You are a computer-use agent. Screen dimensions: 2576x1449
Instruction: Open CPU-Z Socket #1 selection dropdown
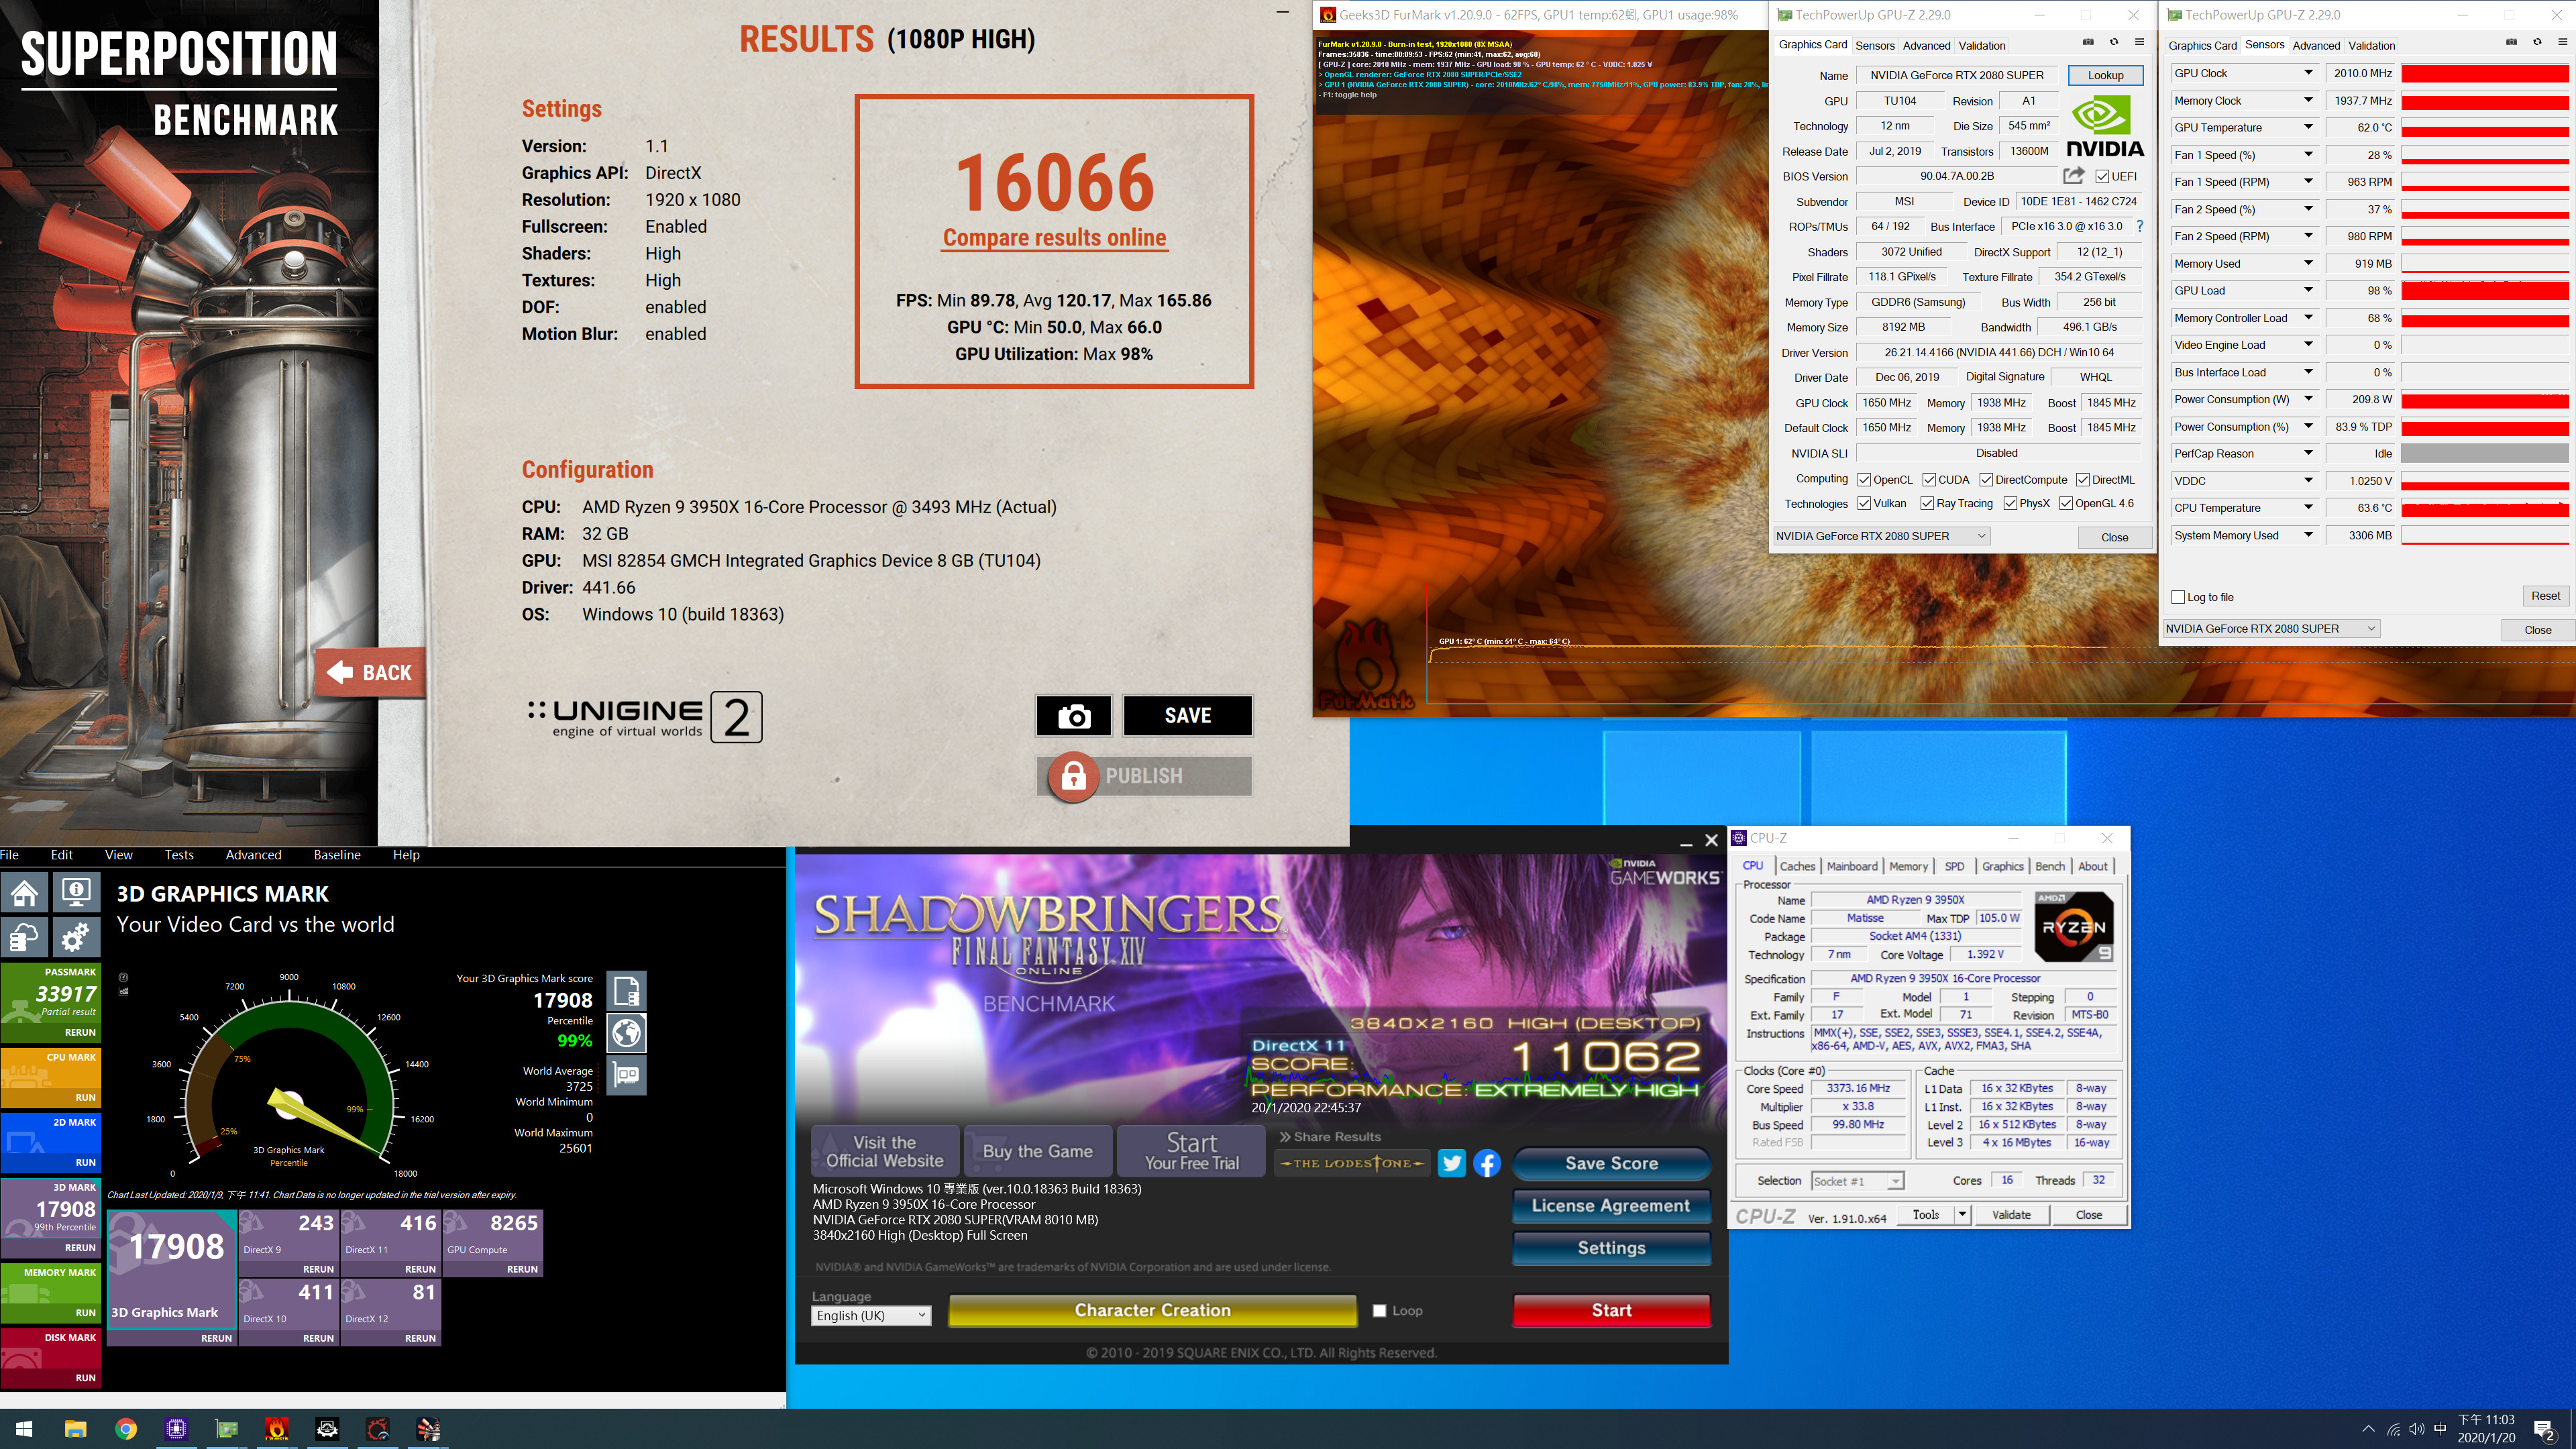1857,1181
